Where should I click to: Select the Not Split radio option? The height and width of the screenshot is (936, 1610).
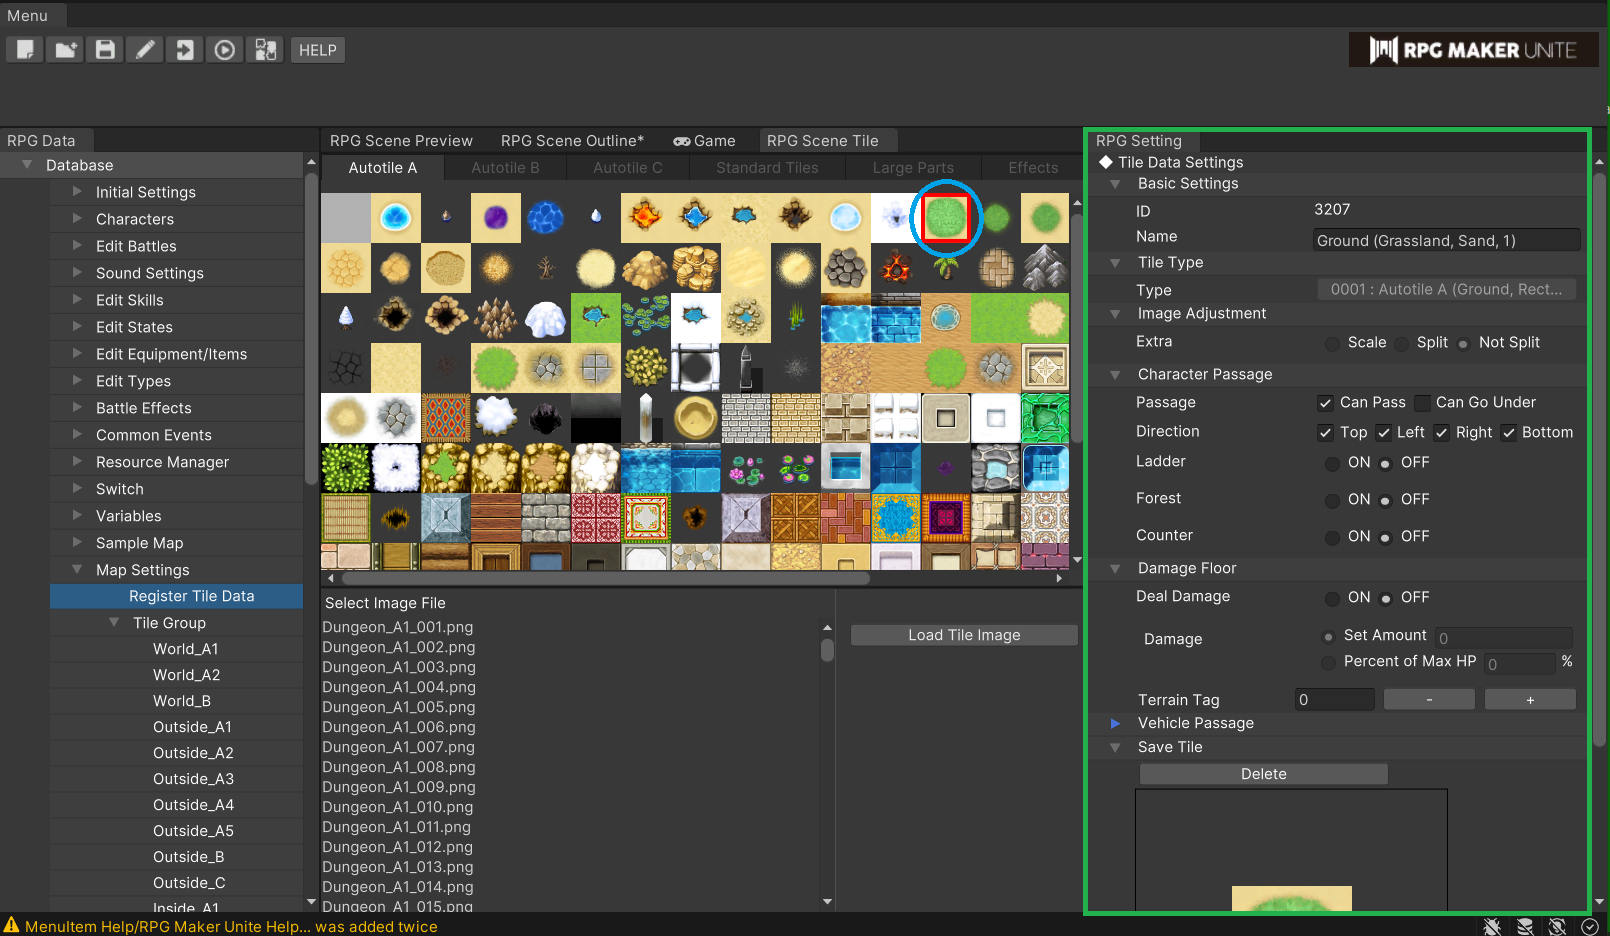pyautogui.click(x=1463, y=343)
